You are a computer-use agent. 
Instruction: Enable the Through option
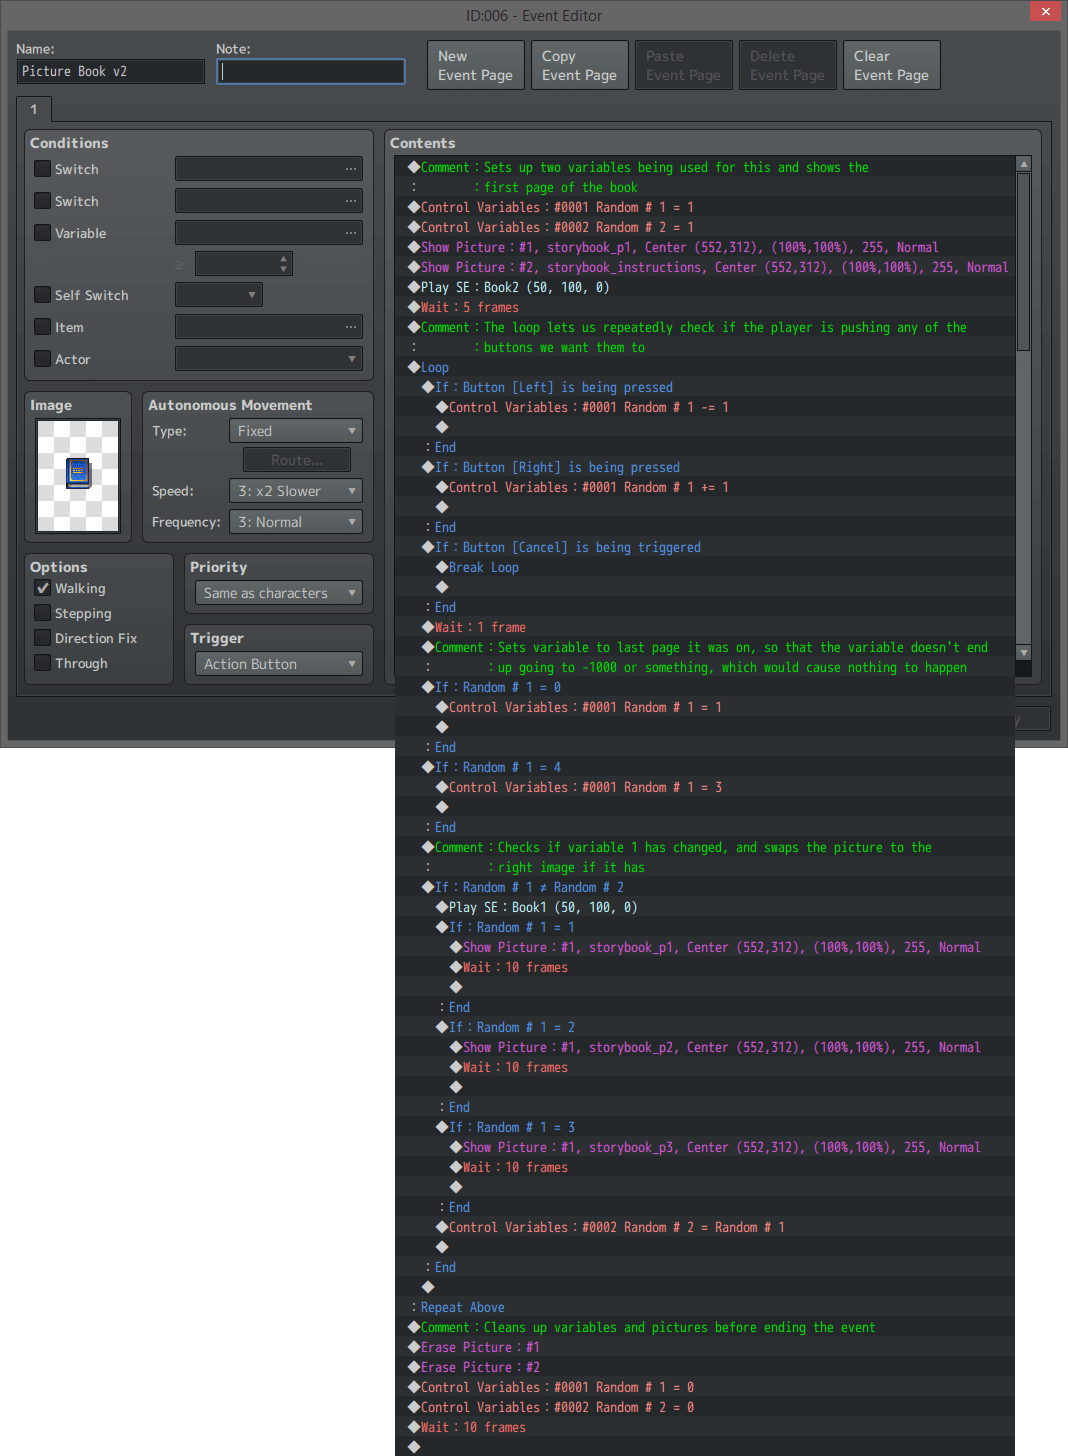click(43, 664)
